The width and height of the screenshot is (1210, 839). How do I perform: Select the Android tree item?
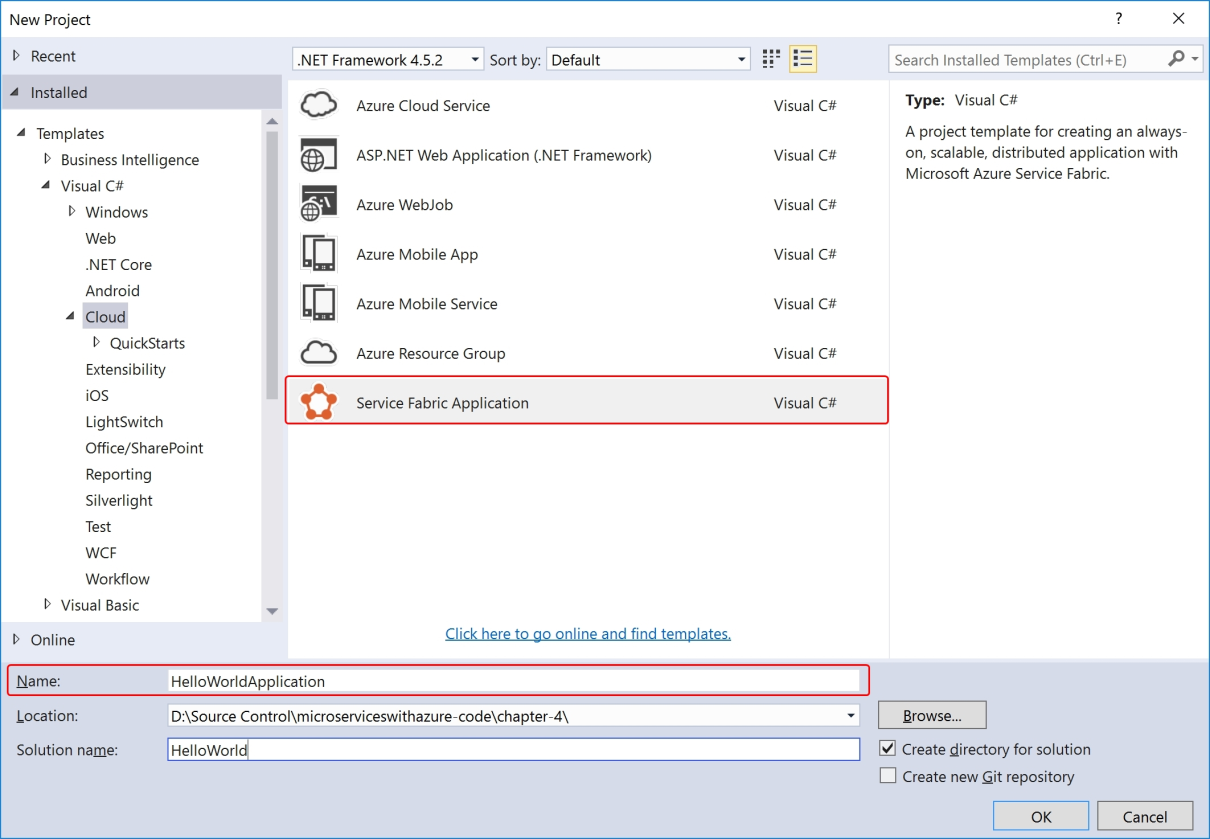pyautogui.click(x=113, y=290)
